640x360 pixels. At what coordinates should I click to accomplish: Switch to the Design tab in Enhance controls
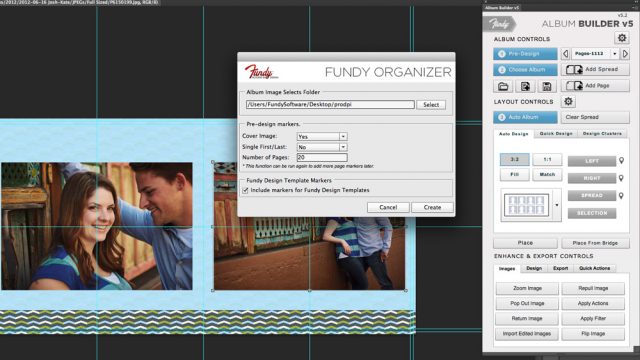534,268
